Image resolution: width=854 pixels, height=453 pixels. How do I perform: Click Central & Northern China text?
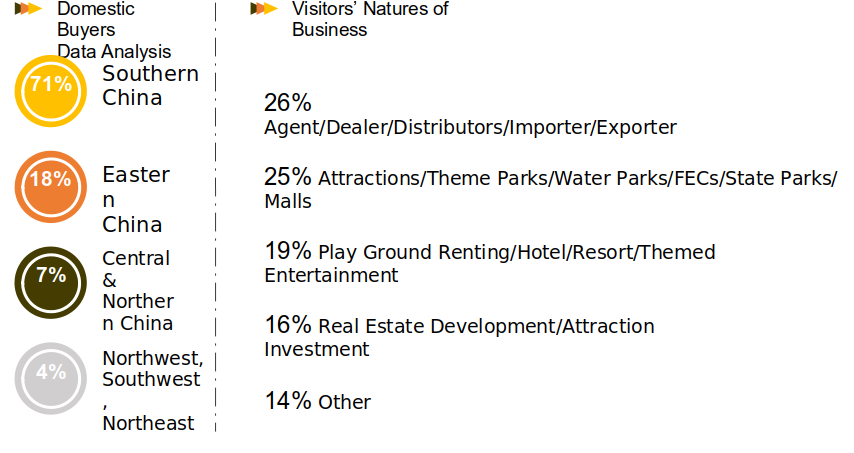click(138, 290)
